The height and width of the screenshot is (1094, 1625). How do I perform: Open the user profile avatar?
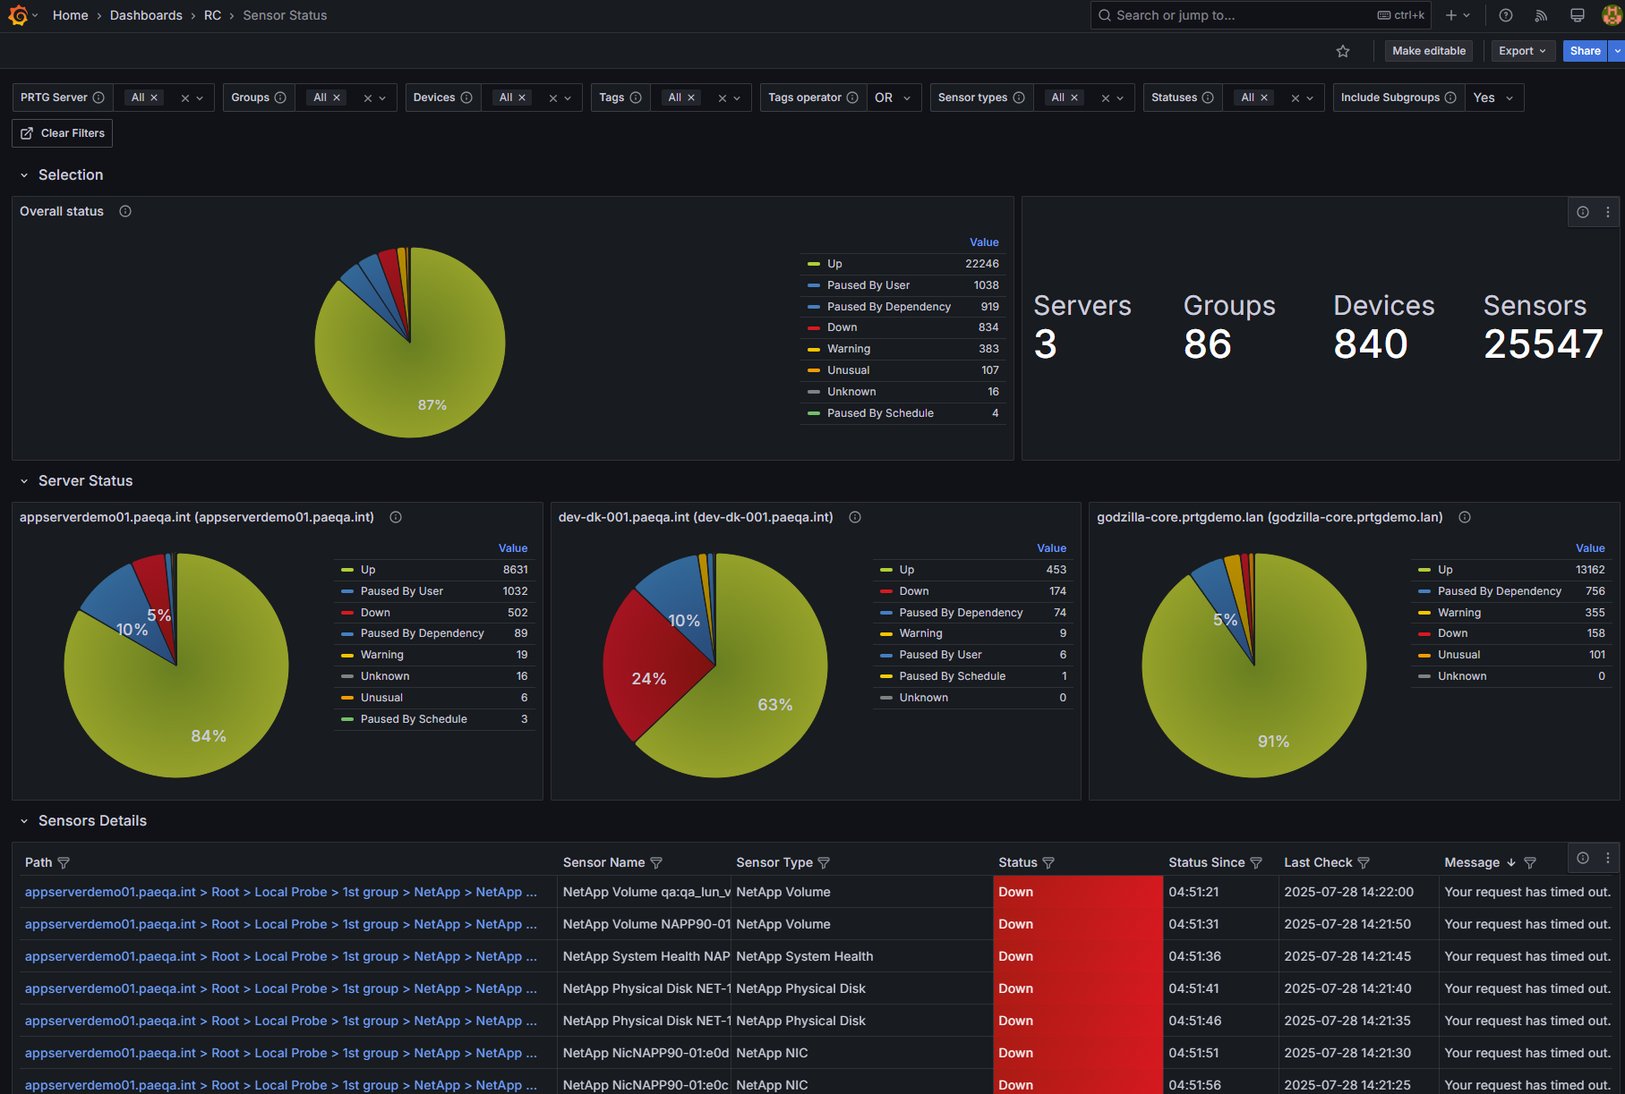click(x=1611, y=15)
